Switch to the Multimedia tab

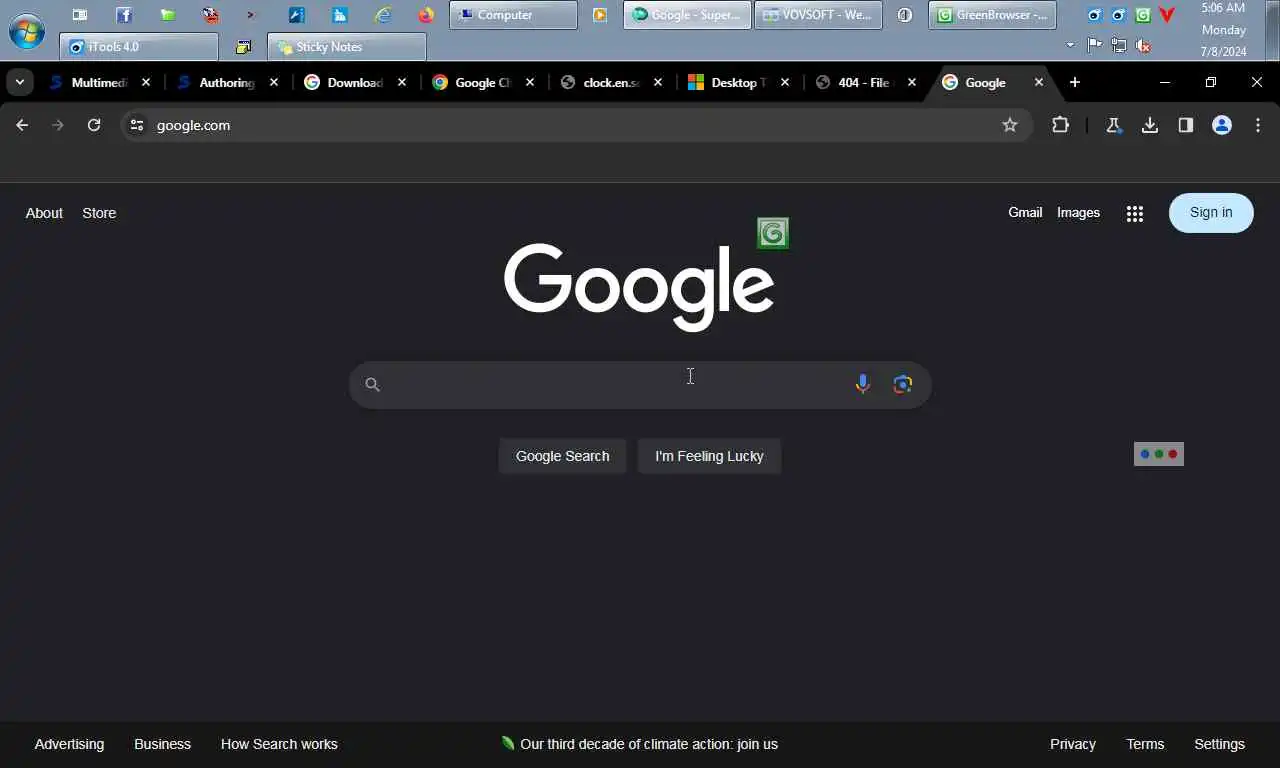pyautogui.click(x=99, y=83)
